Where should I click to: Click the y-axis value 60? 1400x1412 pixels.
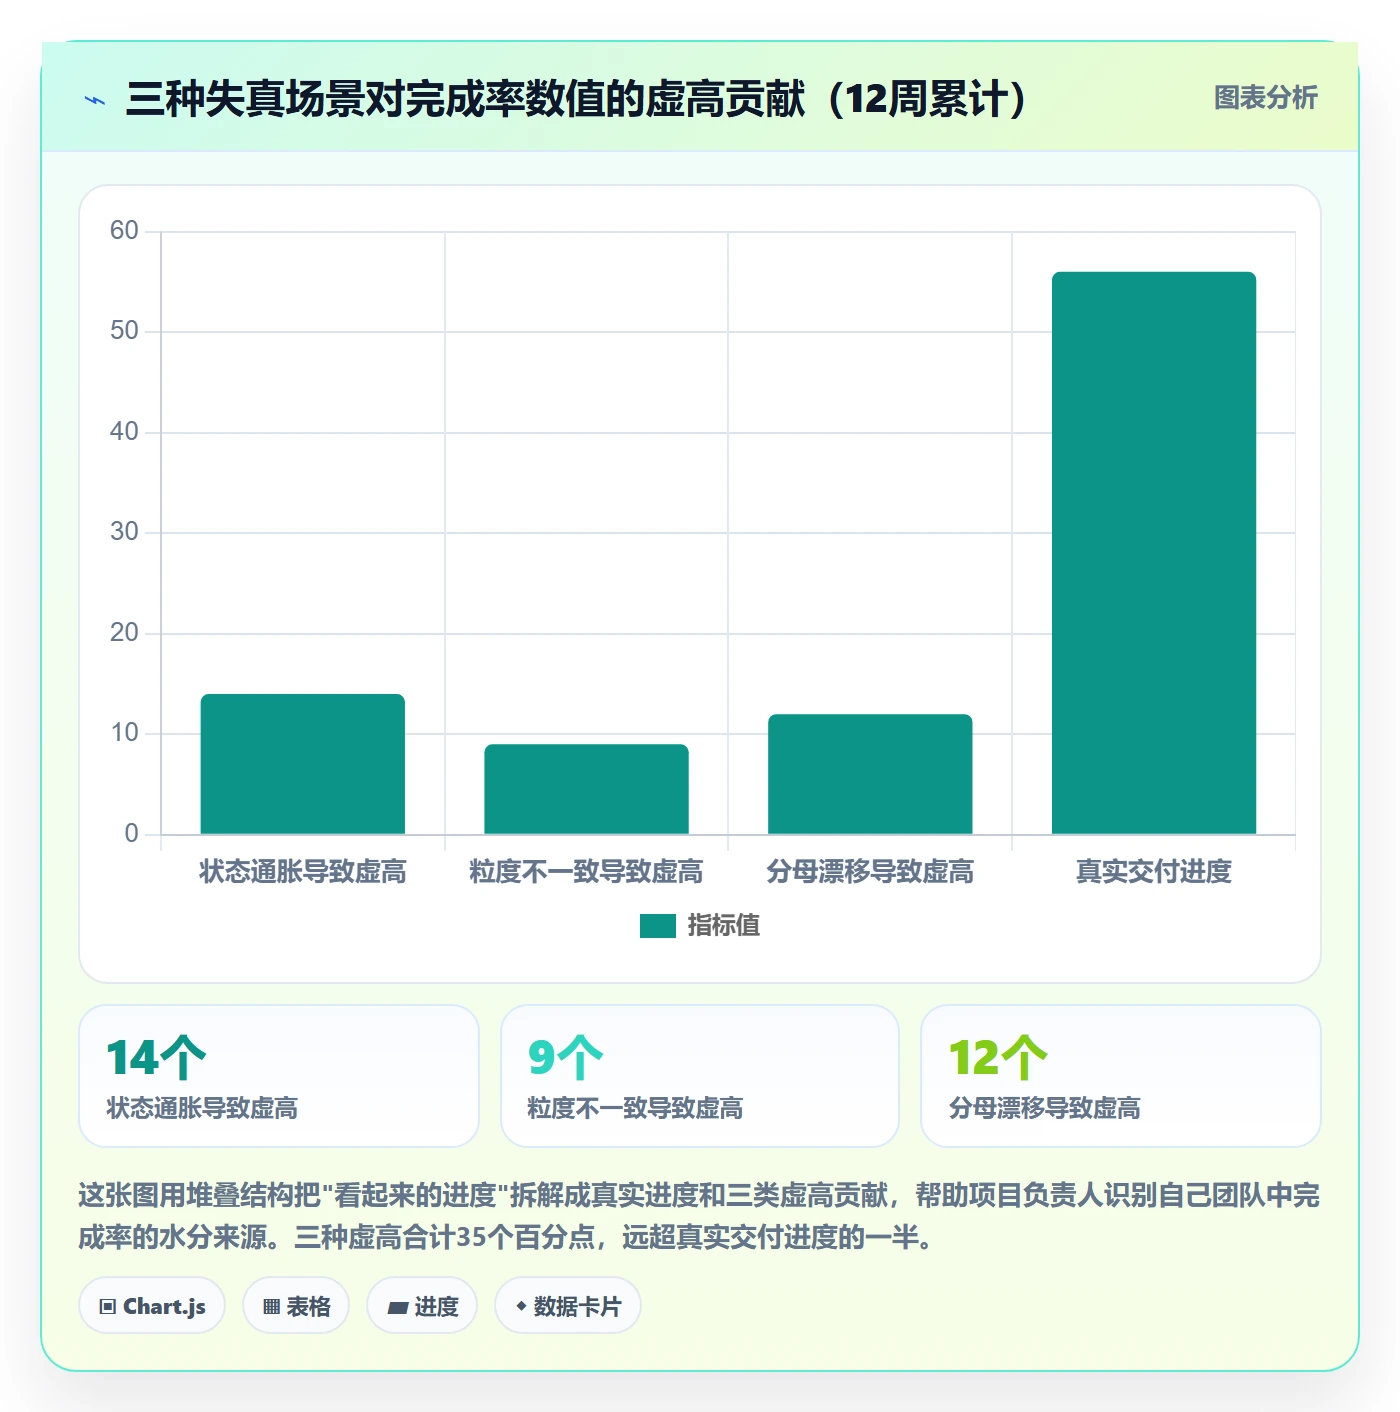point(124,231)
